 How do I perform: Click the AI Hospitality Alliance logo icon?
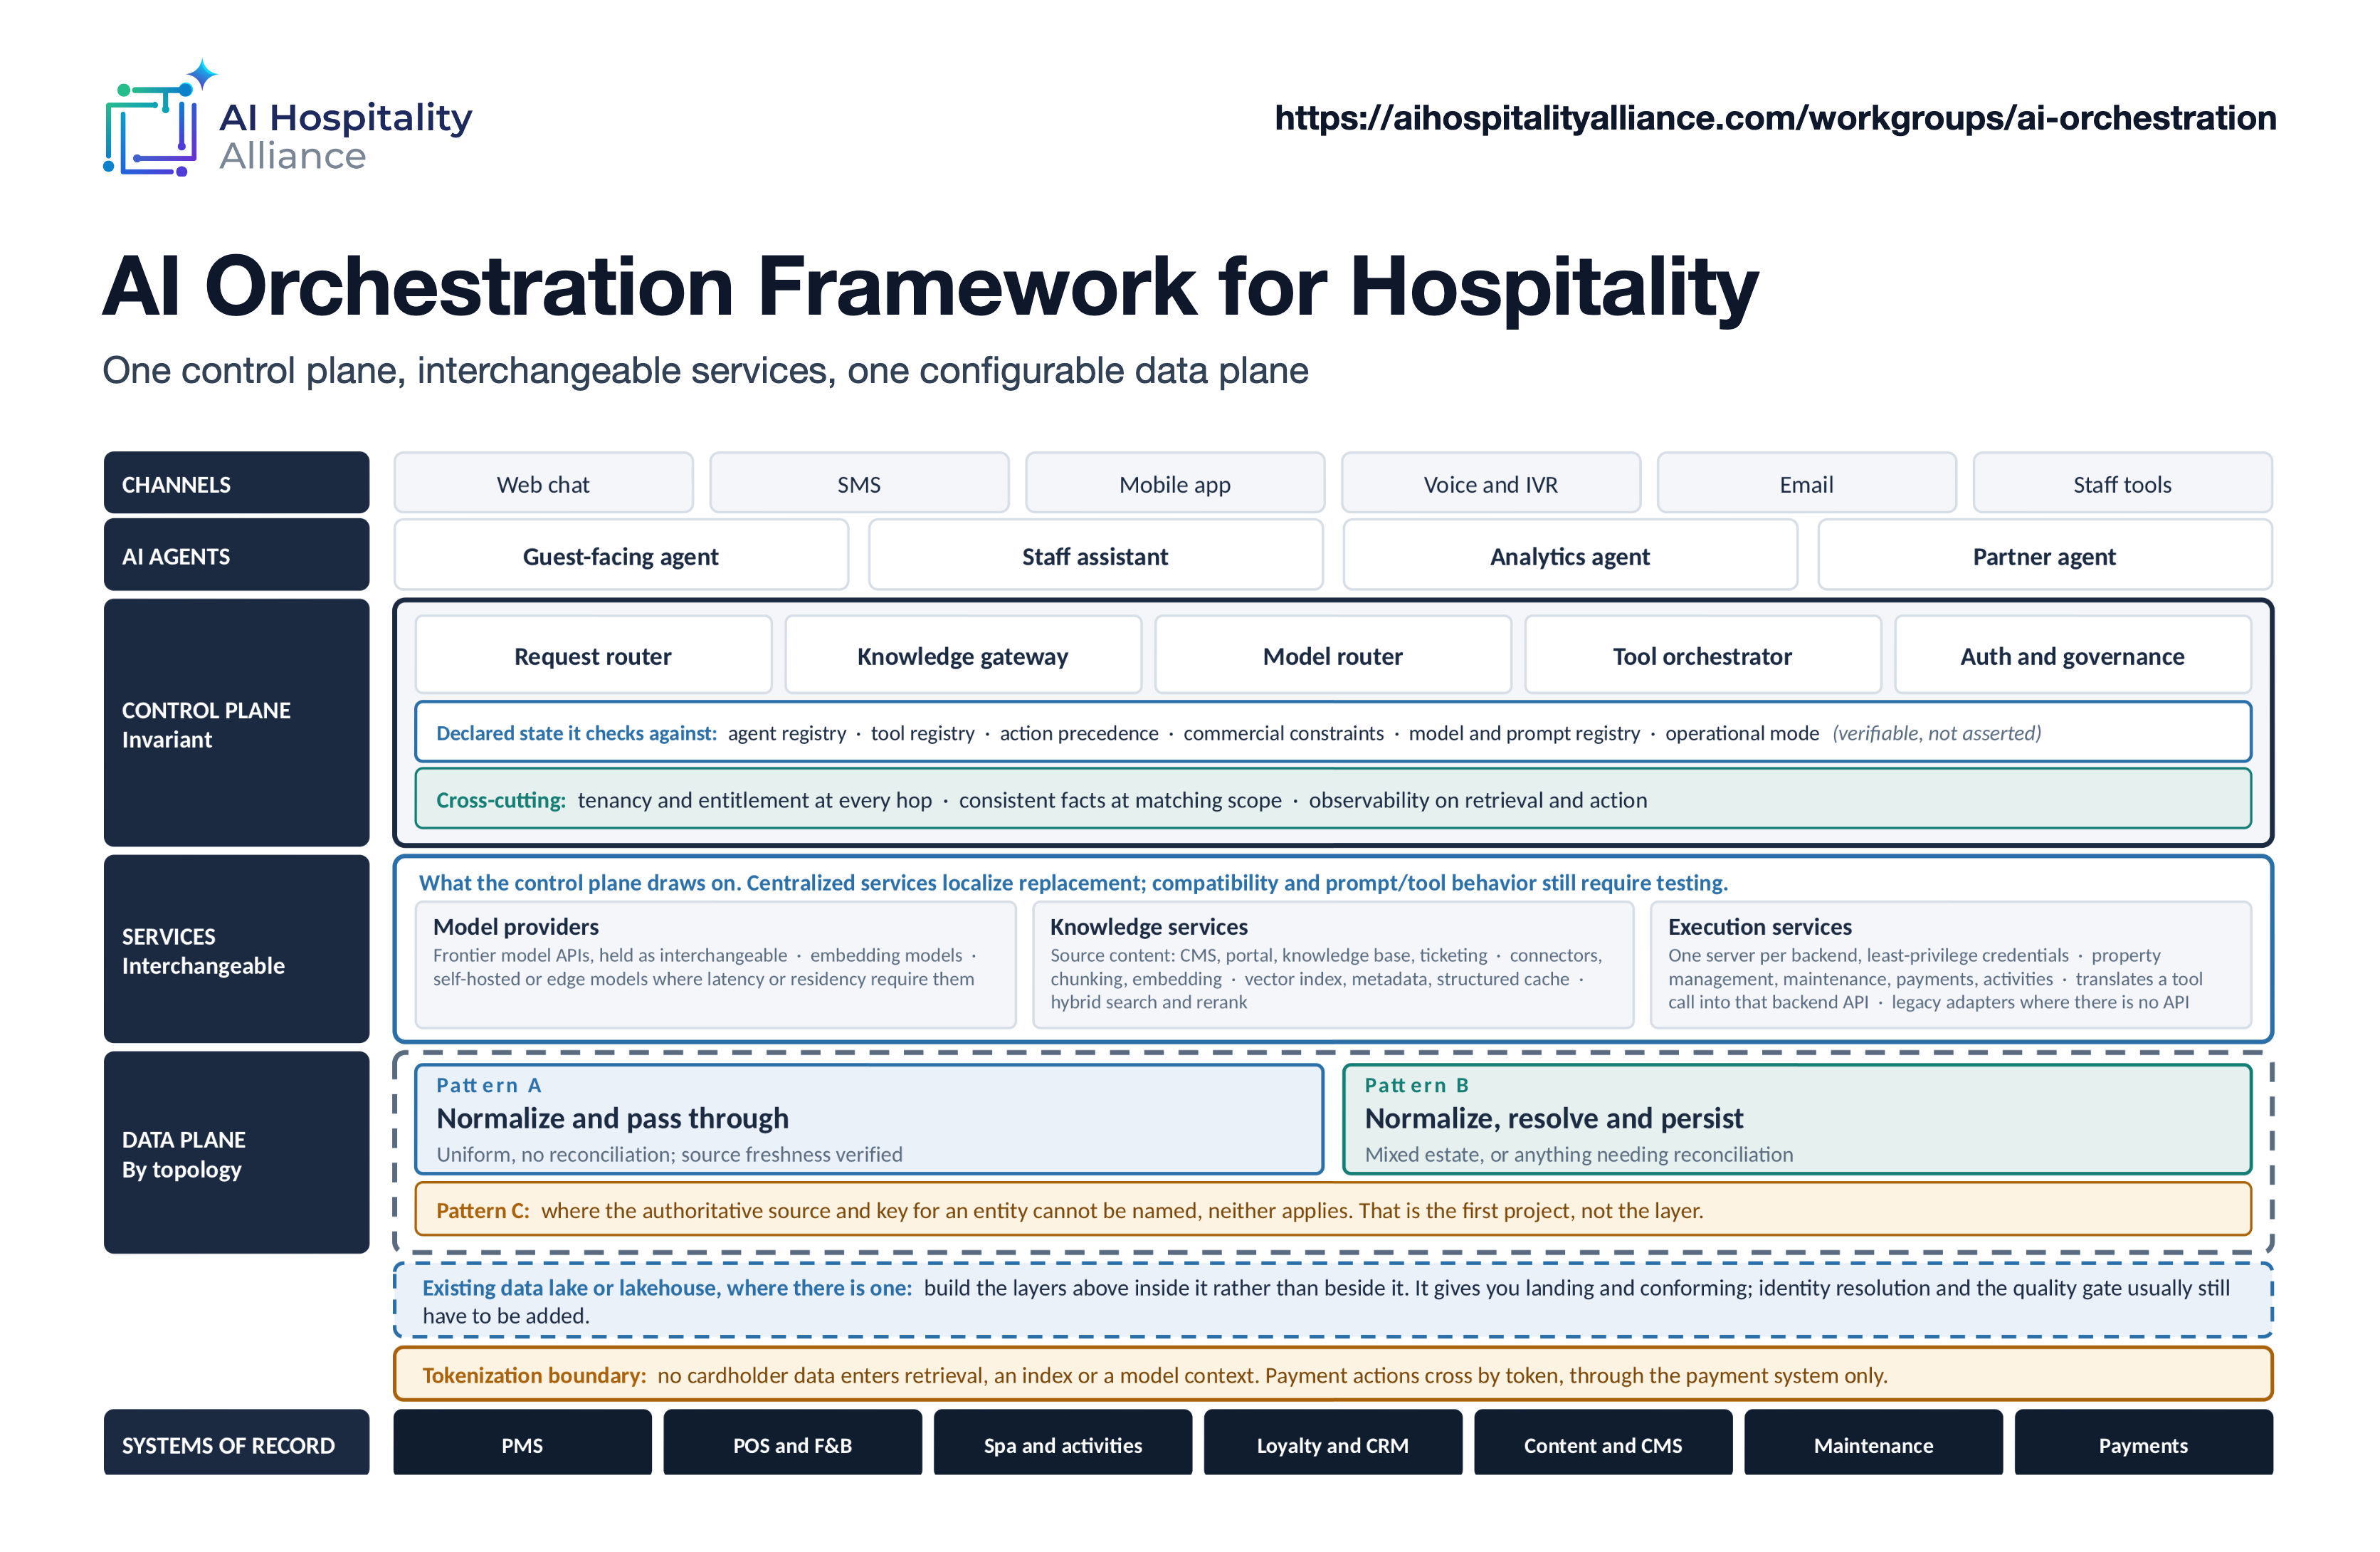tap(160, 118)
